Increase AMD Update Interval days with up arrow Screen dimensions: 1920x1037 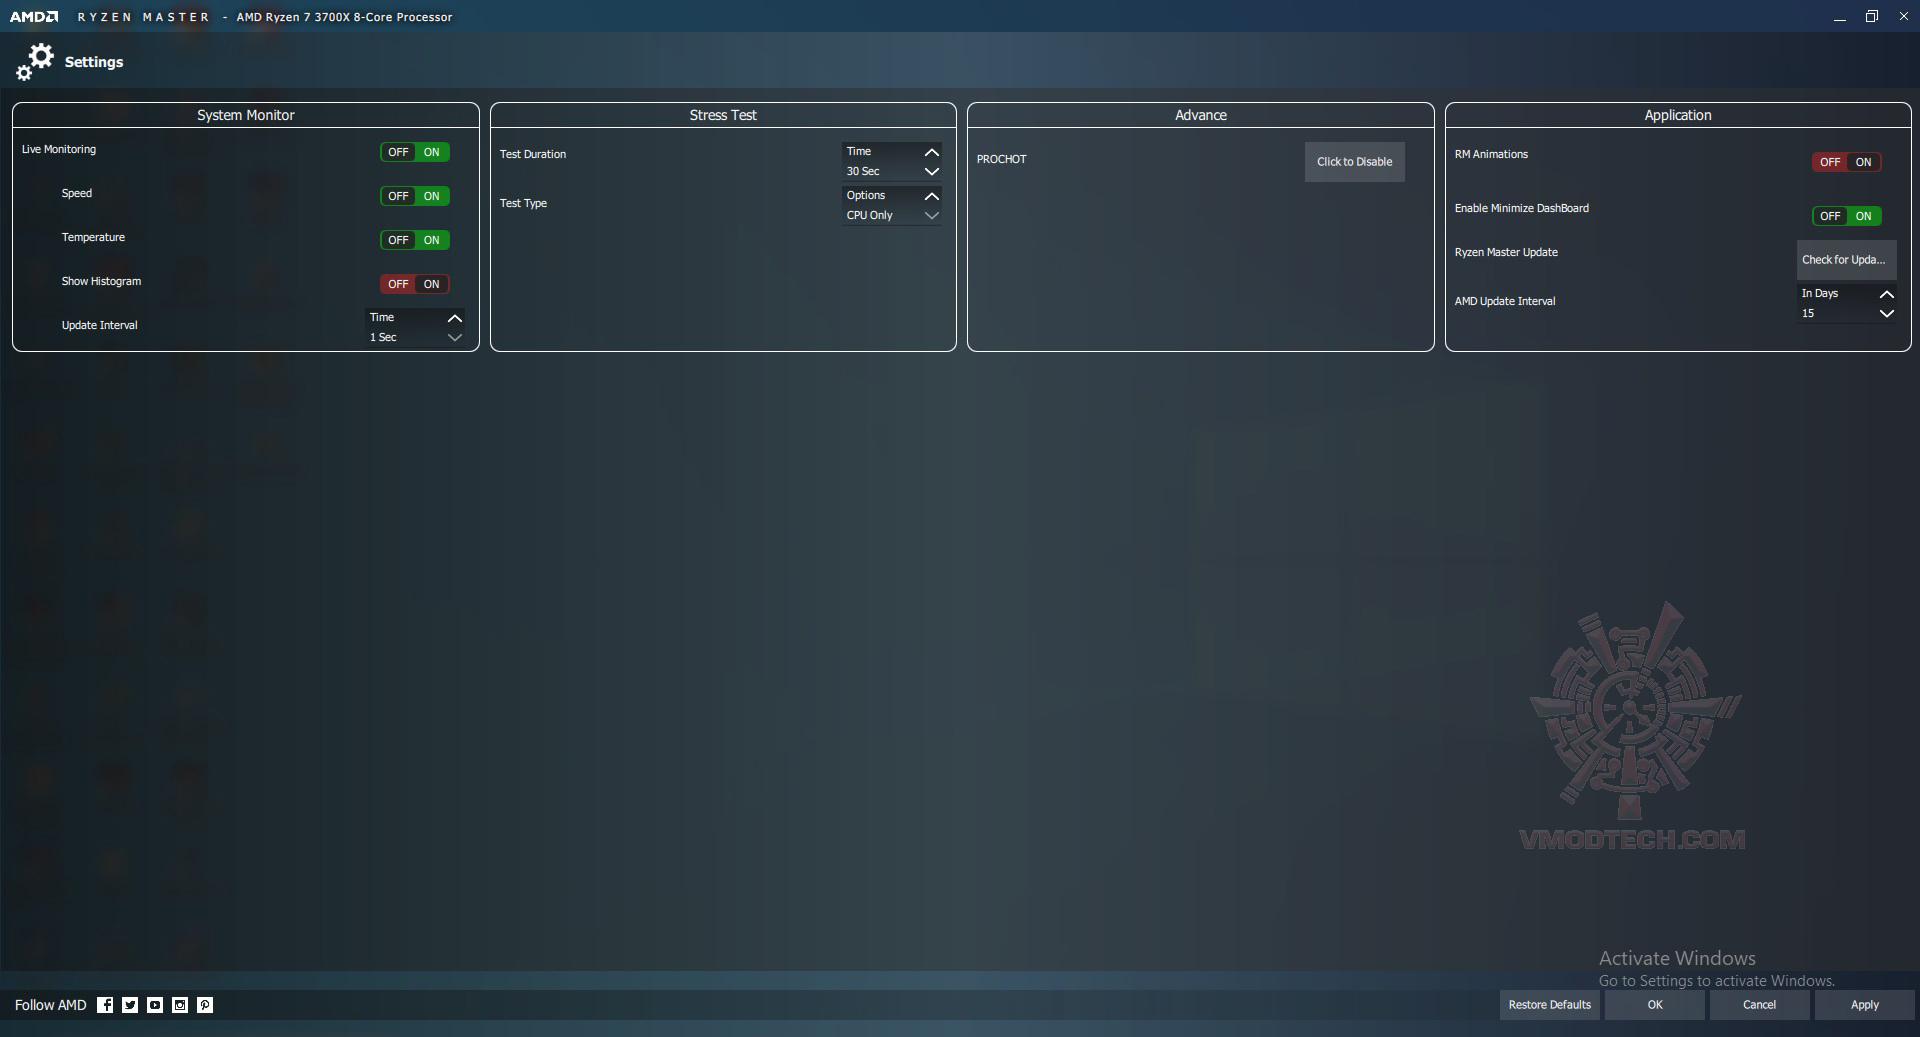(x=1887, y=294)
